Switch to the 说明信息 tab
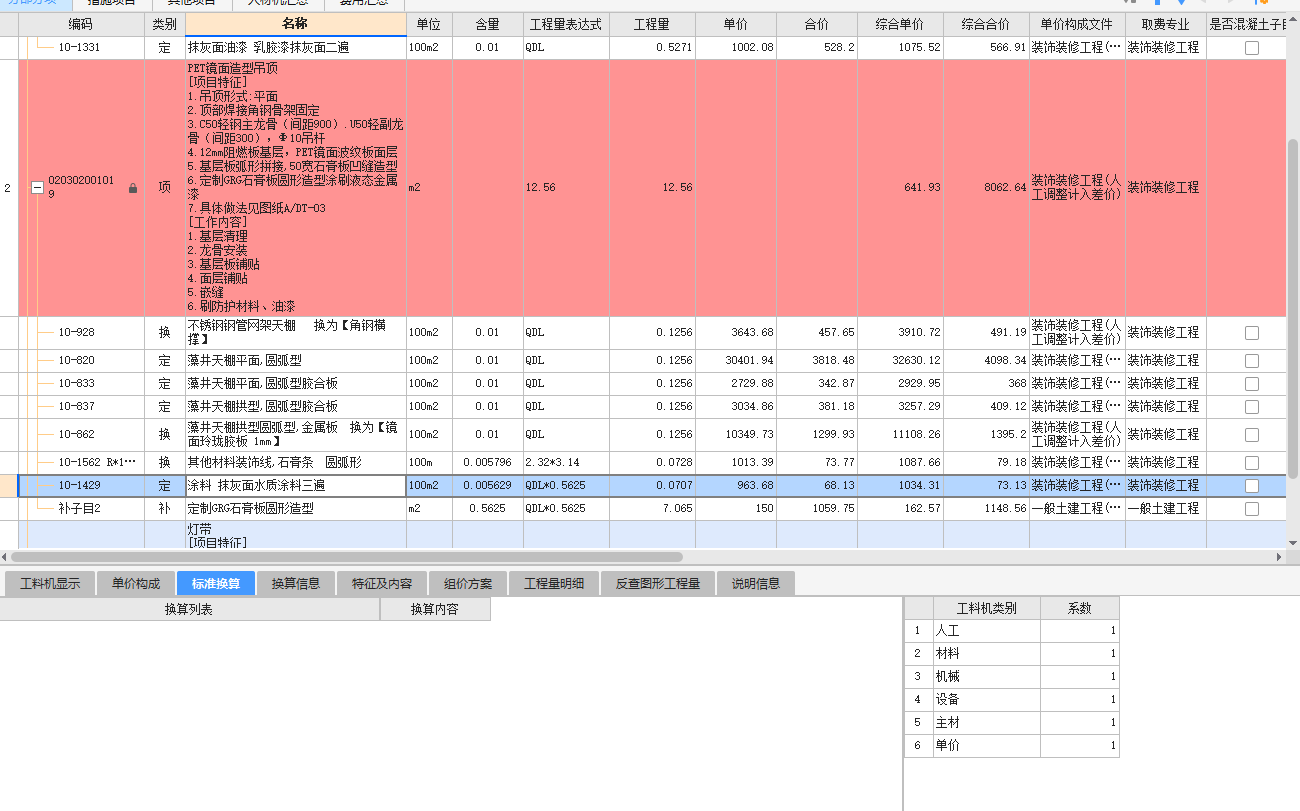 tap(756, 583)
